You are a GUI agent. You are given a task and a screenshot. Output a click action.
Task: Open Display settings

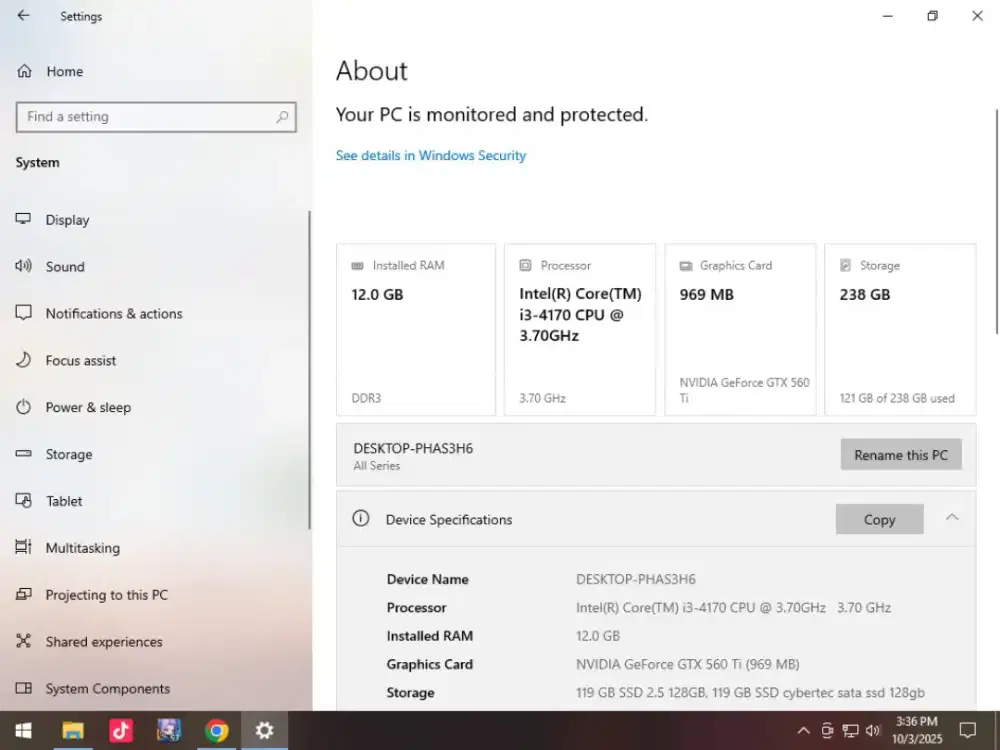coord(67,220)
